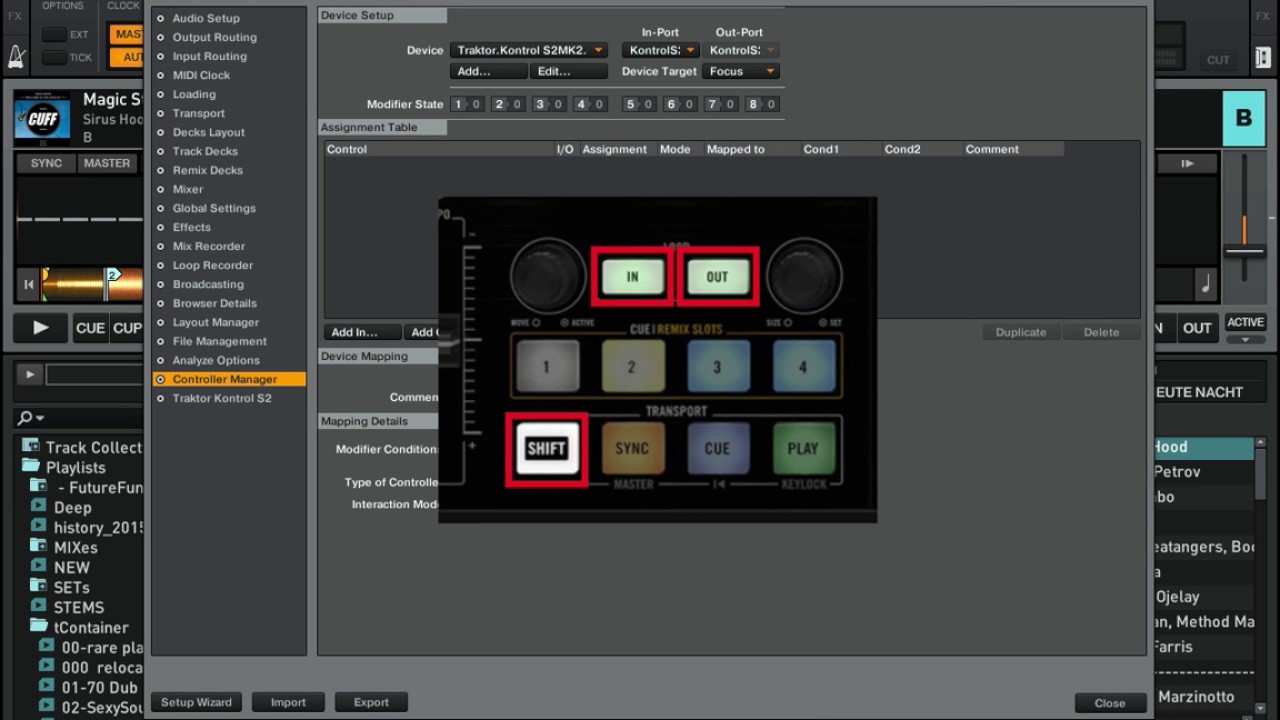
Task: Select the Transport preferences section
Action: tap(198, 113)
